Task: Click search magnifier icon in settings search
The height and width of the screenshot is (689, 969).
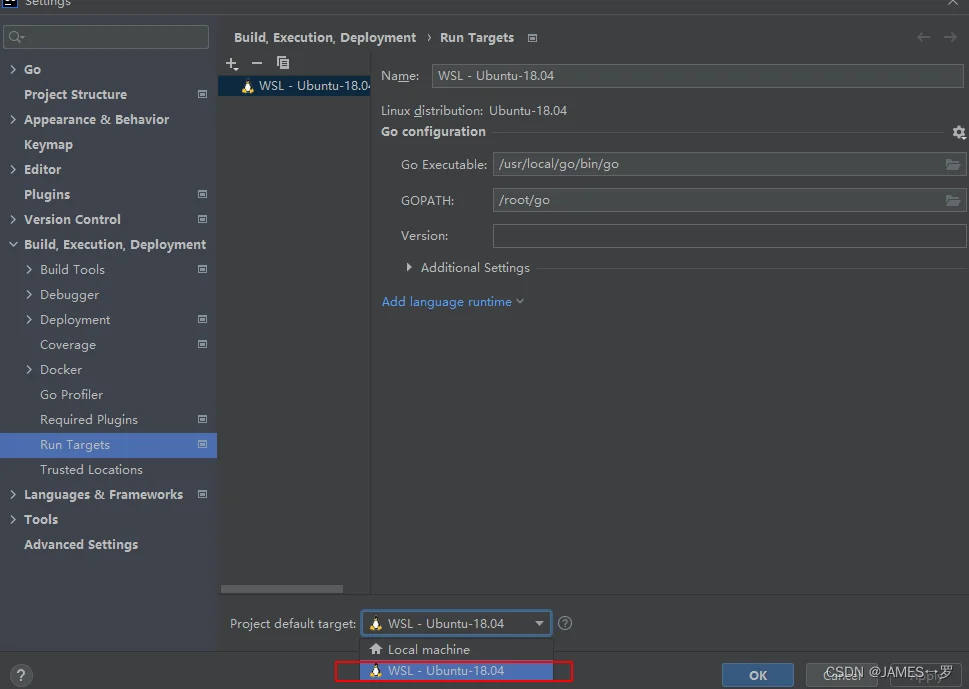Action: (x=16, y=37)
